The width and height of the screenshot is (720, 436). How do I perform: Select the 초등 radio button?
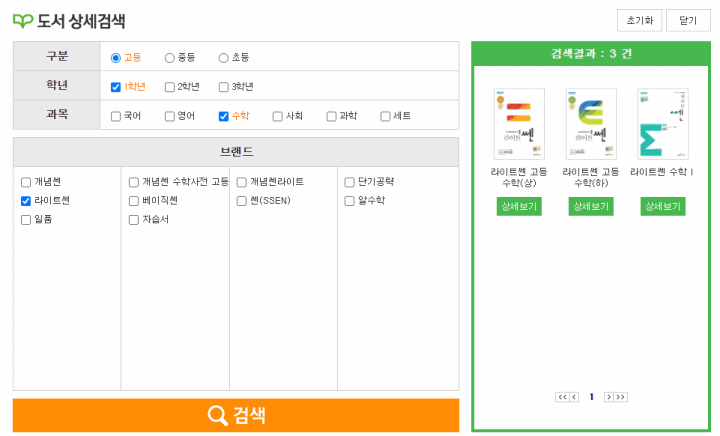(223, 58)
